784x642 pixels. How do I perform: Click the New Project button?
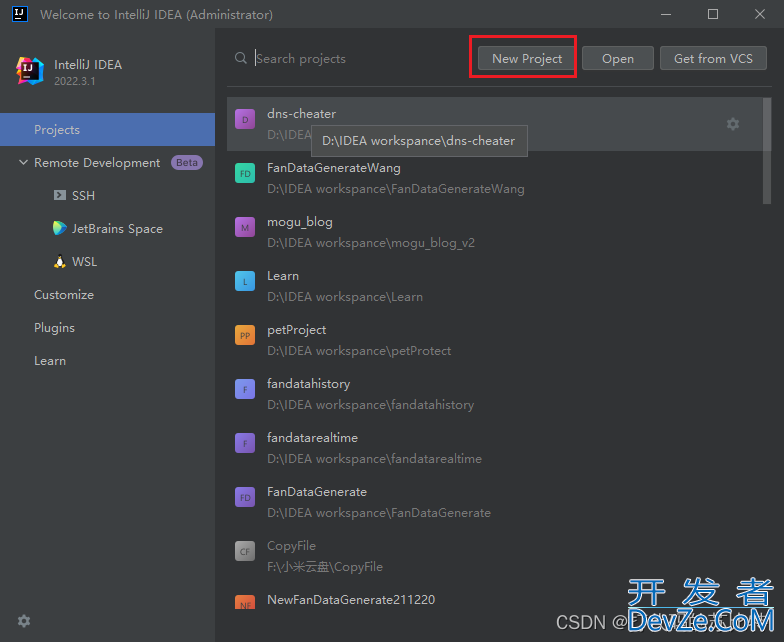tap(526, 58)
